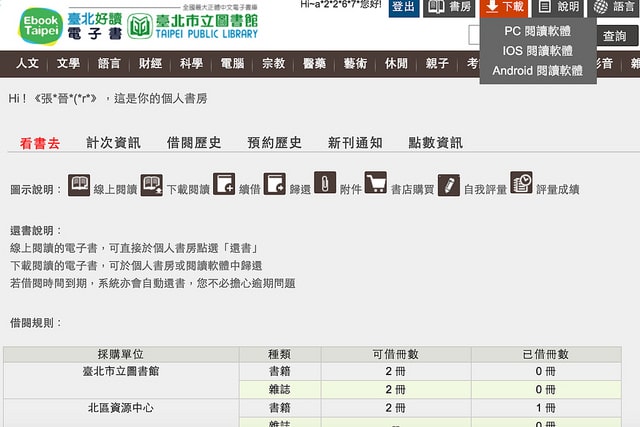This screenshot has width=640, height=427.
Task: Open the 下載 download dropdown menu
Action: tap(505, 7)
